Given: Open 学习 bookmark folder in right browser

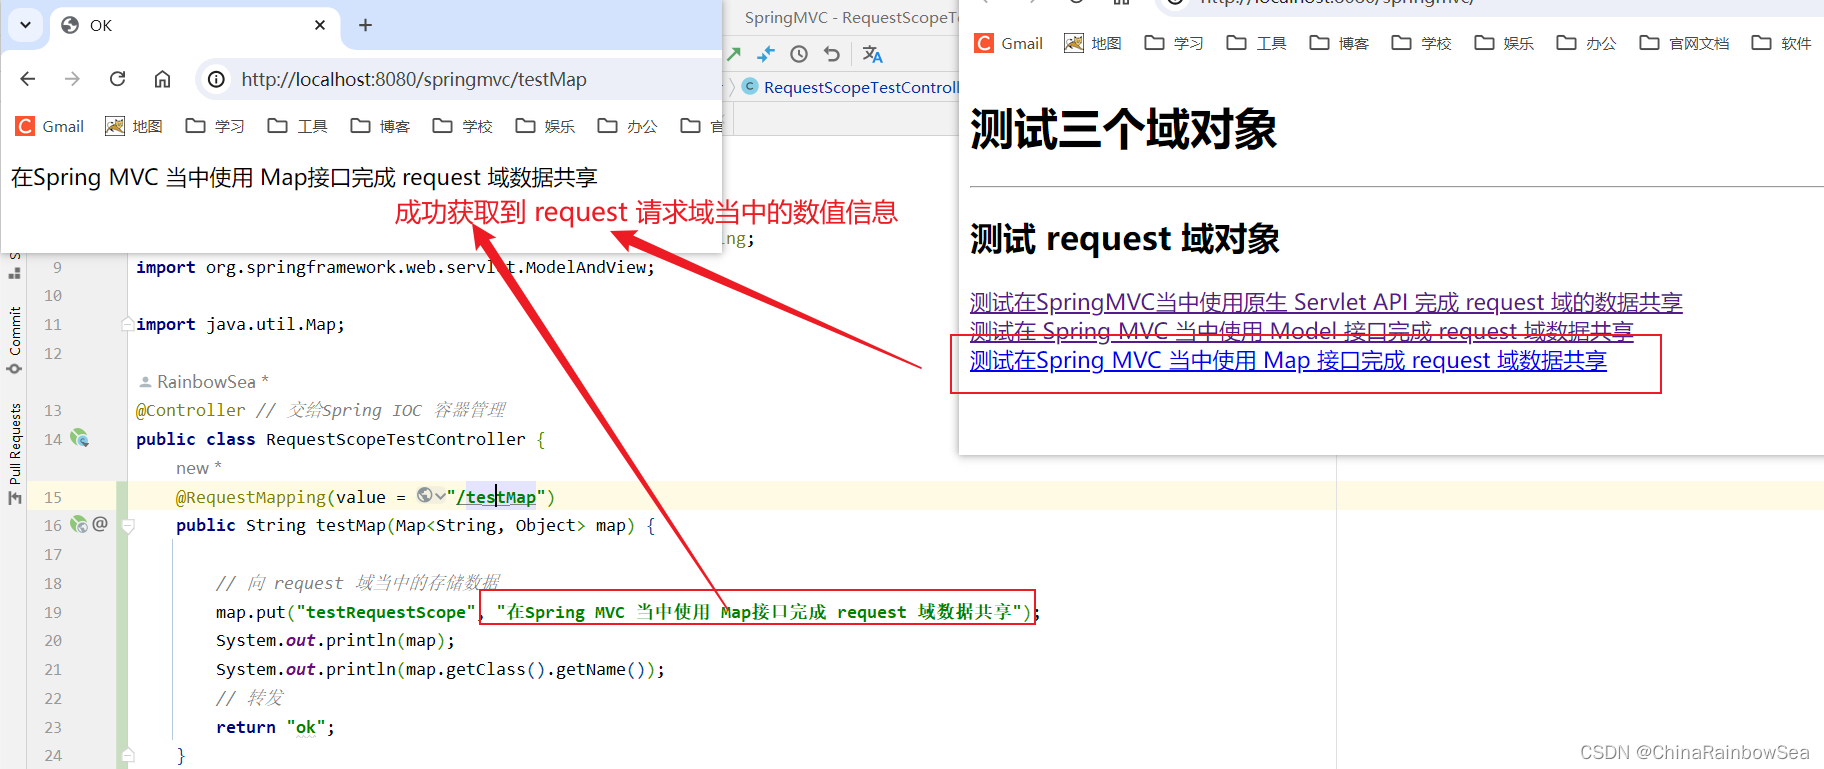Looking at the screenshot, I should tap(1174, 43).
